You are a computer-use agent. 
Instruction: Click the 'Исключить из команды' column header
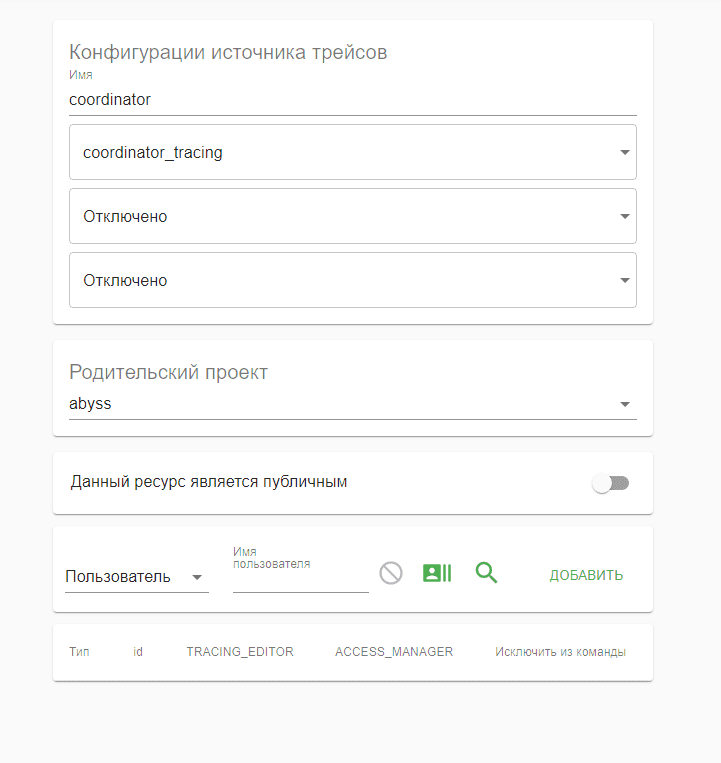point(560,652)
